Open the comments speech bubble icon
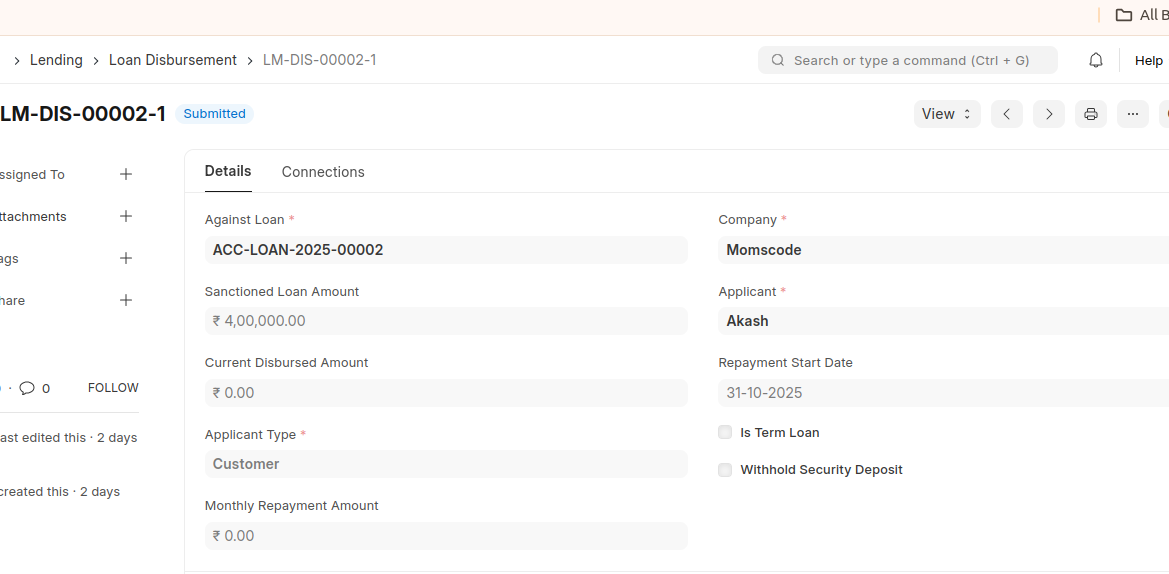 (x=27, y=388)
